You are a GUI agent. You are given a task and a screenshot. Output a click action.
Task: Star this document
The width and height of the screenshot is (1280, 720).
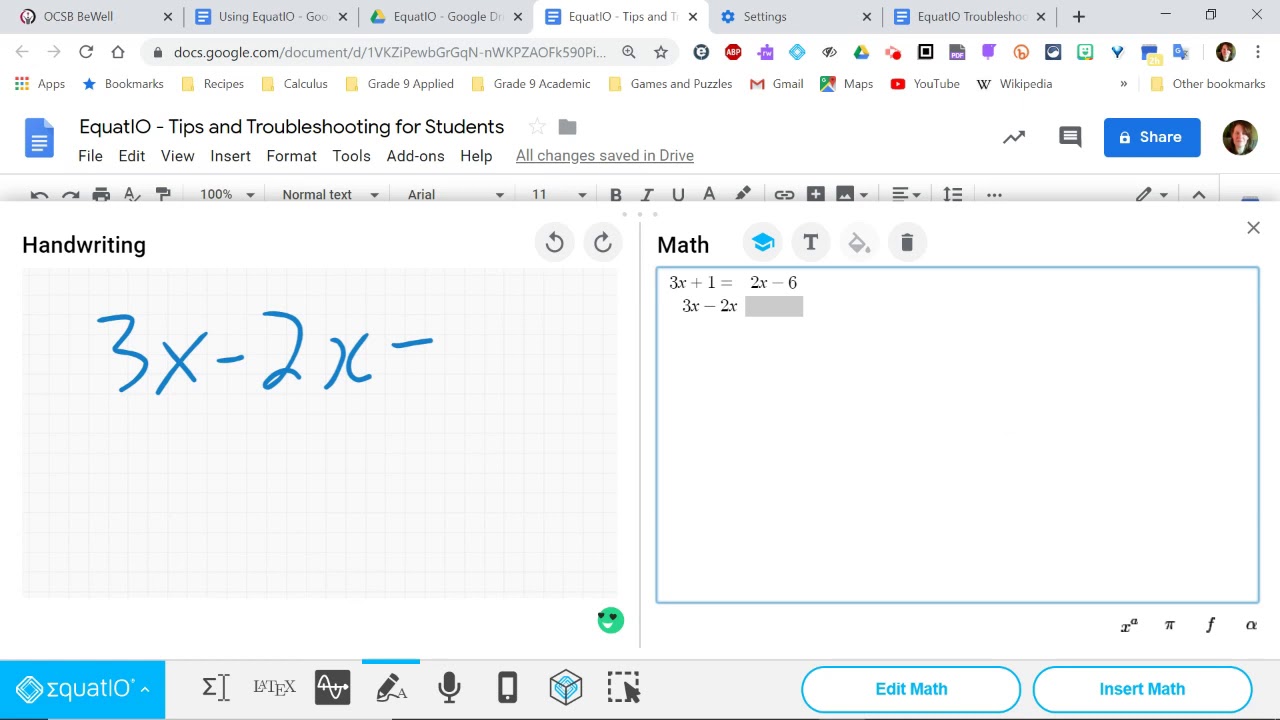(x=537, y=126)
